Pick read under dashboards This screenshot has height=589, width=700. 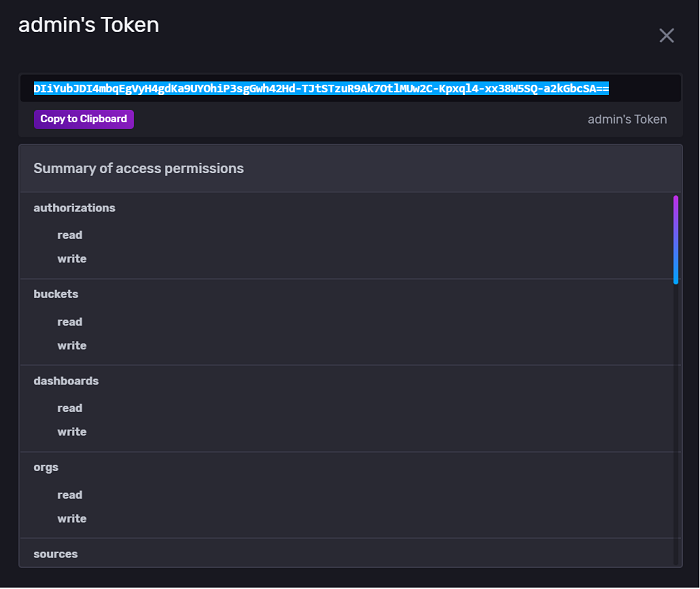(70, 408)
